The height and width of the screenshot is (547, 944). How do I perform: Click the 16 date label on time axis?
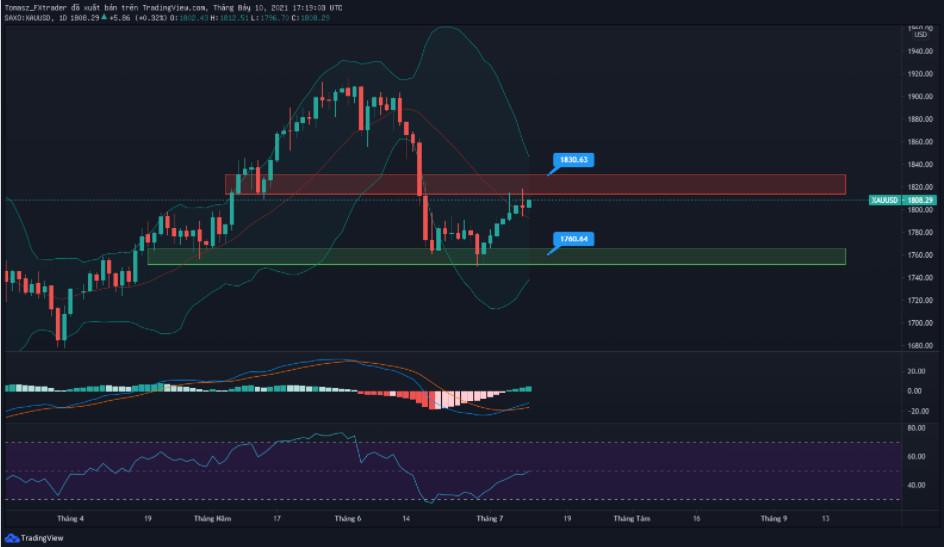(x=697, y=518)
